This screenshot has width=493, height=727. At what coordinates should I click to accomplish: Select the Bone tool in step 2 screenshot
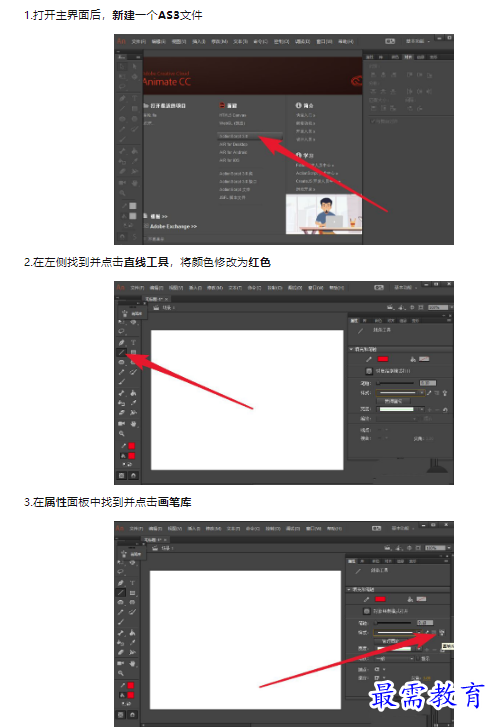(x=122, y=393)
